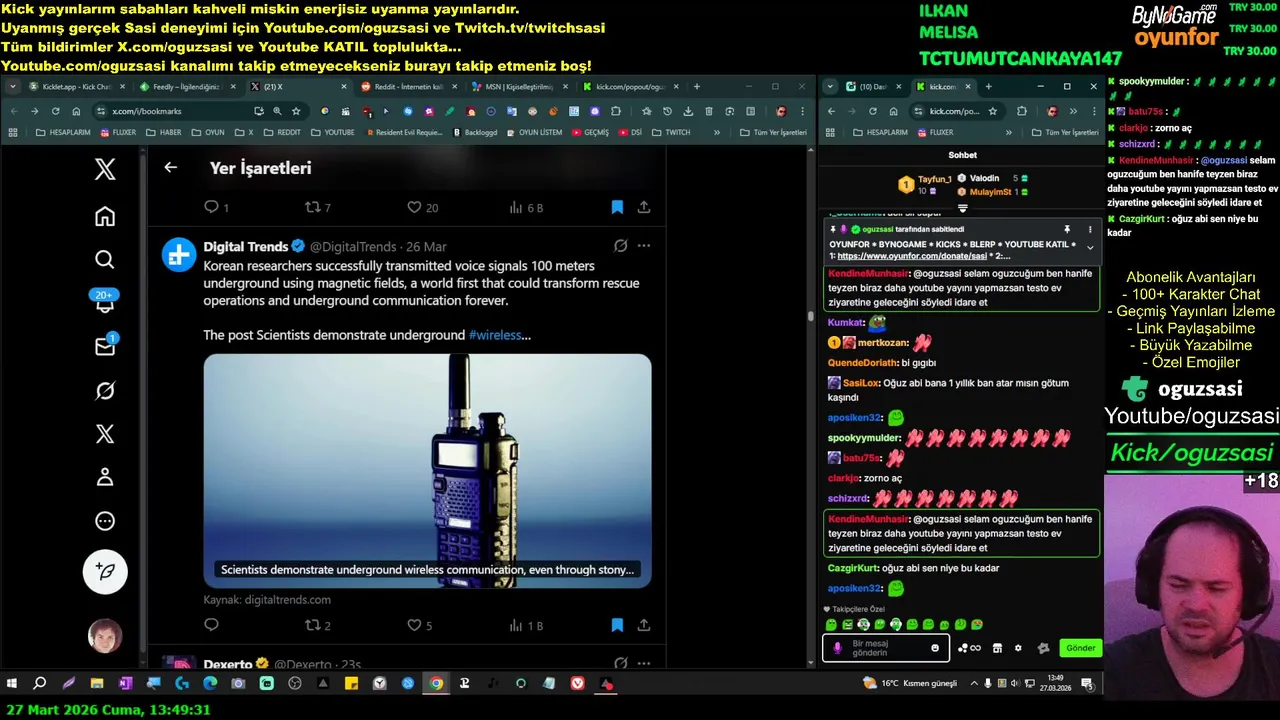
Task: Open X More circle menu icon
Action: 105,521
